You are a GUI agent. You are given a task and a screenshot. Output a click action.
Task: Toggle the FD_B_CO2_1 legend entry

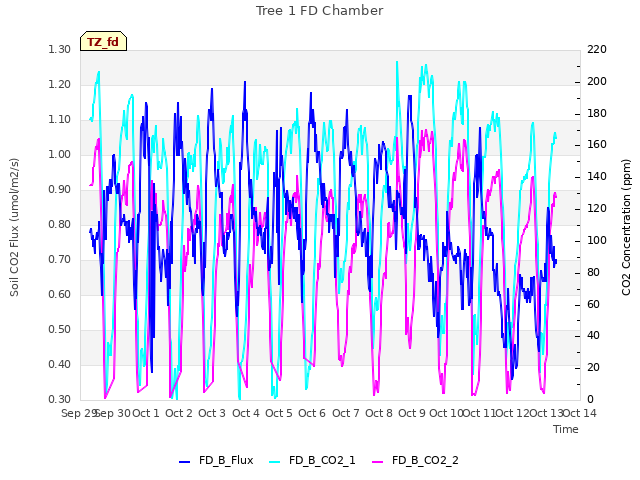(313, 460)
